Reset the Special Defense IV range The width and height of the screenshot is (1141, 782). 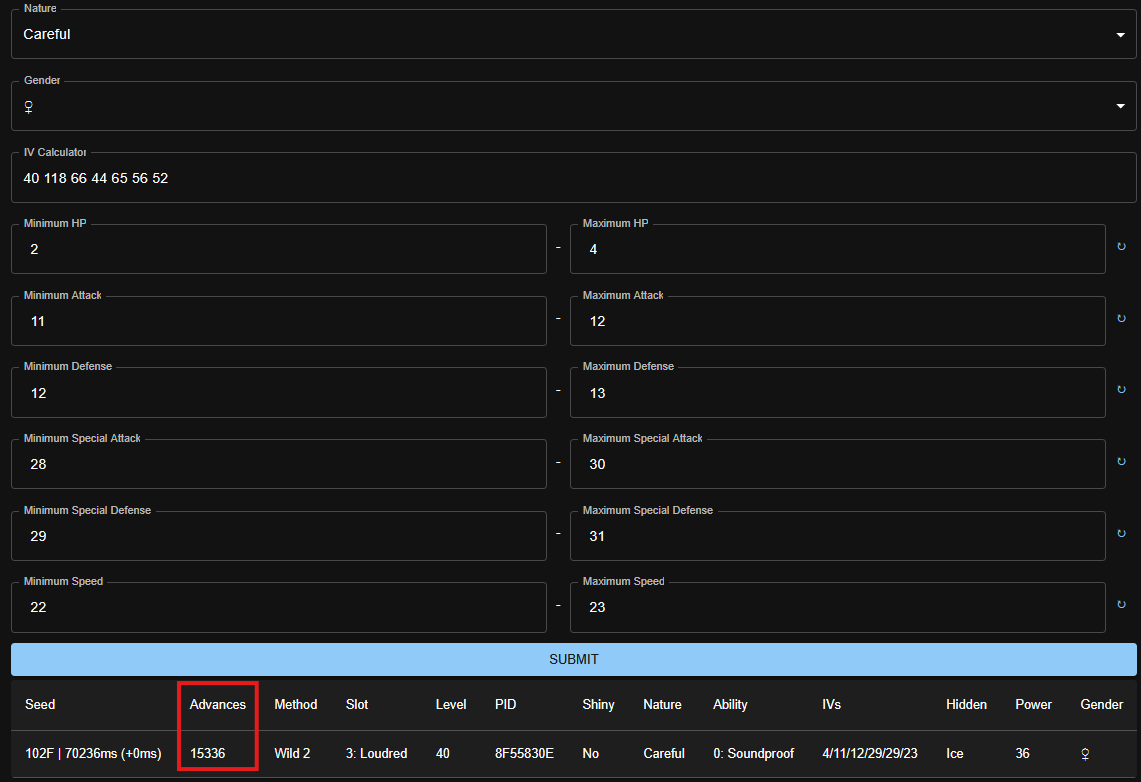1121,534
